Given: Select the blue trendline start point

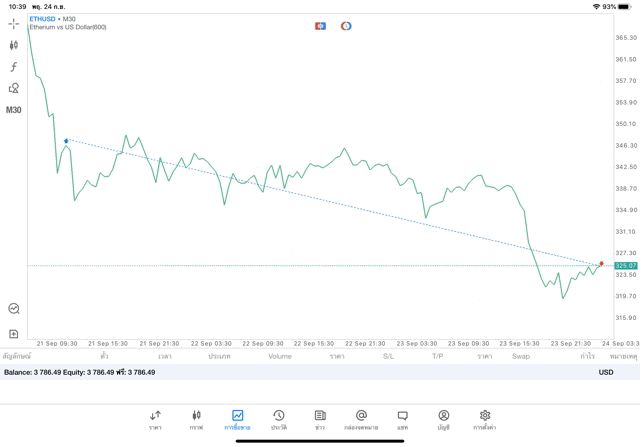Looking at the screenshot, I should pos(66,141).
